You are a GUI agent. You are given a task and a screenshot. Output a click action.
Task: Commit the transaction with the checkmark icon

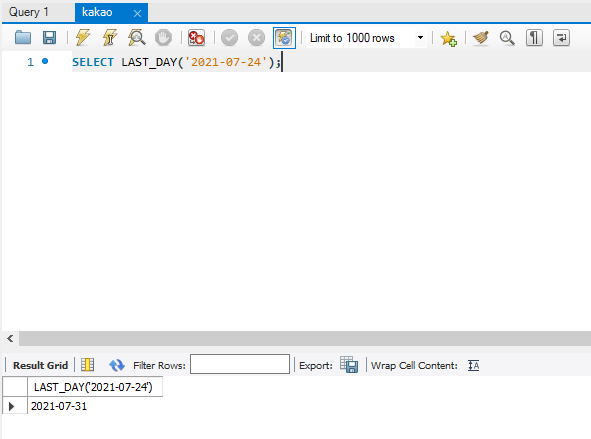click(229, 38)
